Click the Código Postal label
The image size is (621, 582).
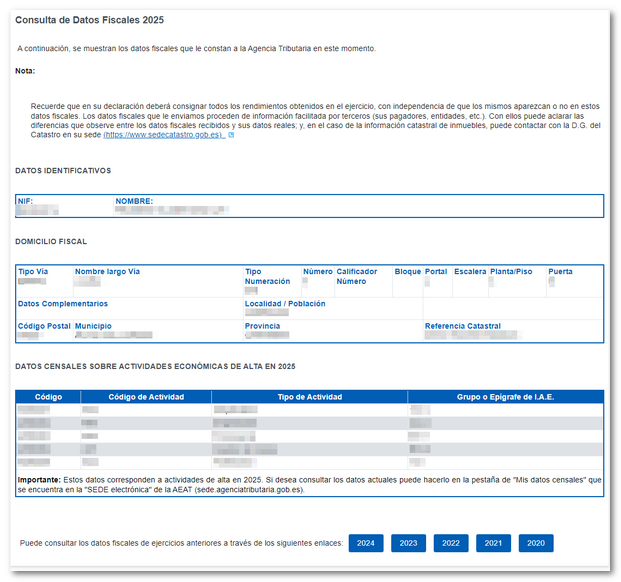coord(44,326)
